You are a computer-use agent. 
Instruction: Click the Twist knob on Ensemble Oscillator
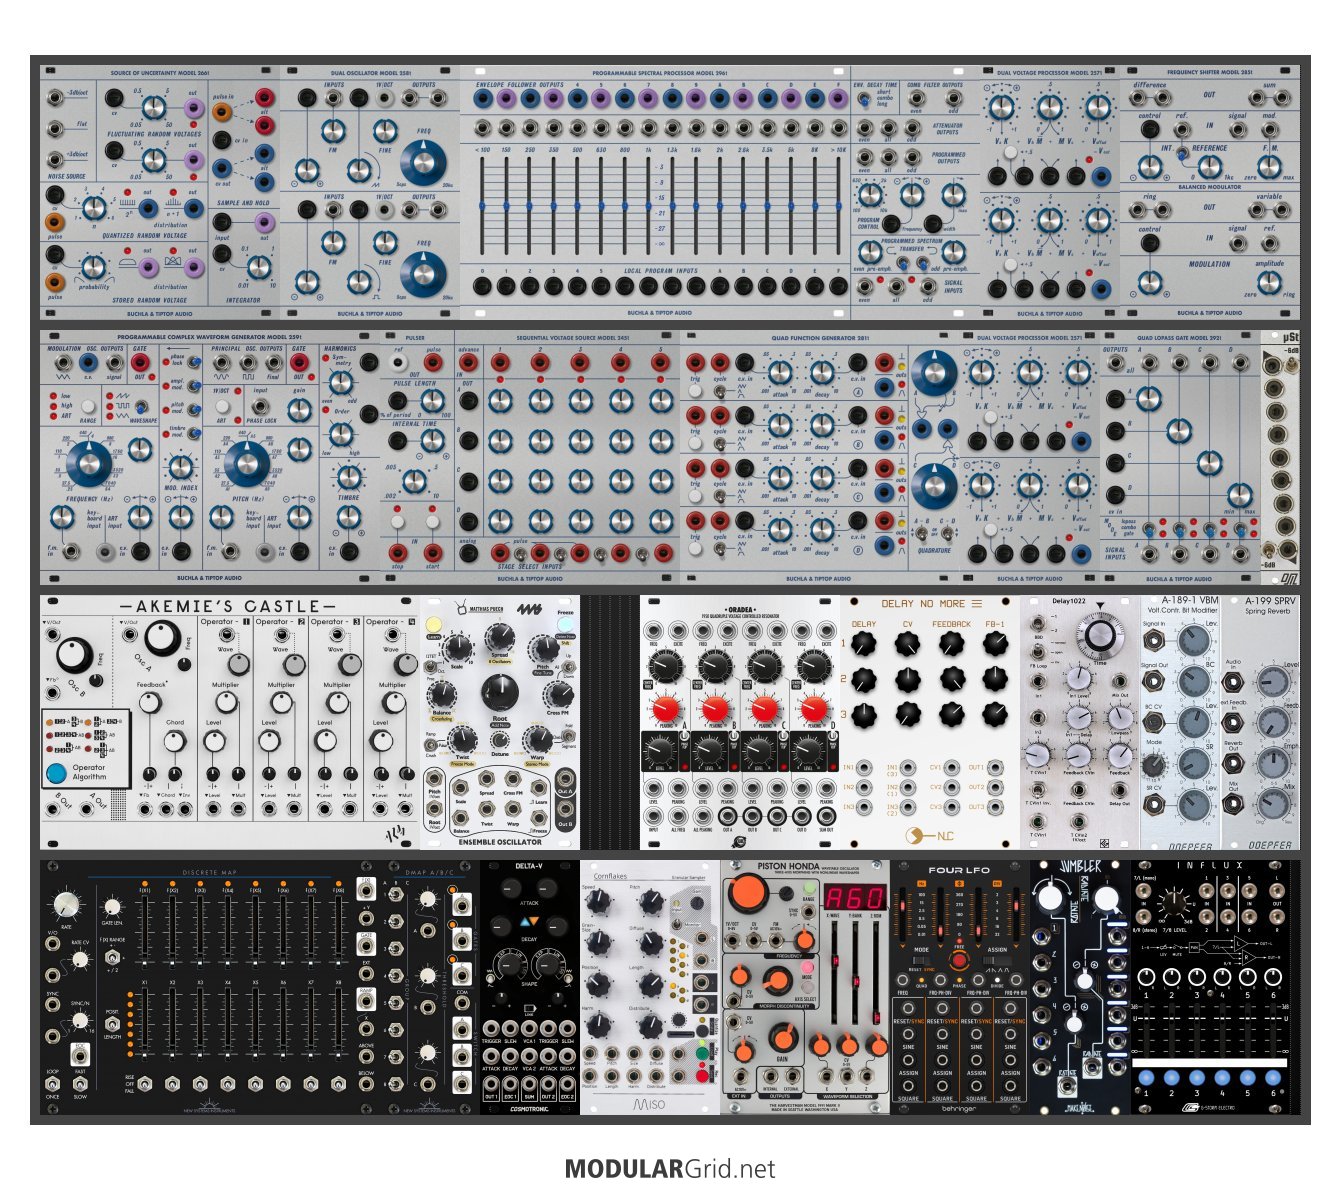[462, 739]
